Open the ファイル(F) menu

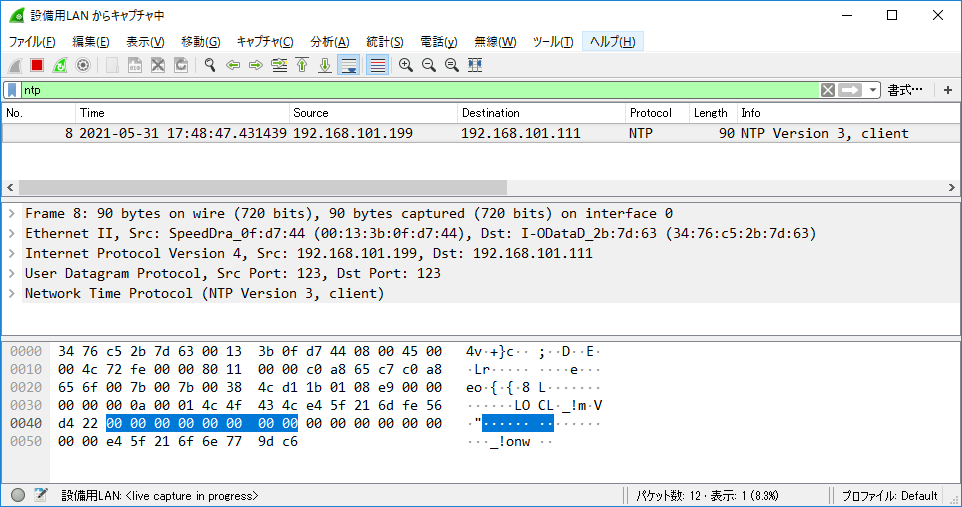(x=32, y=42)
